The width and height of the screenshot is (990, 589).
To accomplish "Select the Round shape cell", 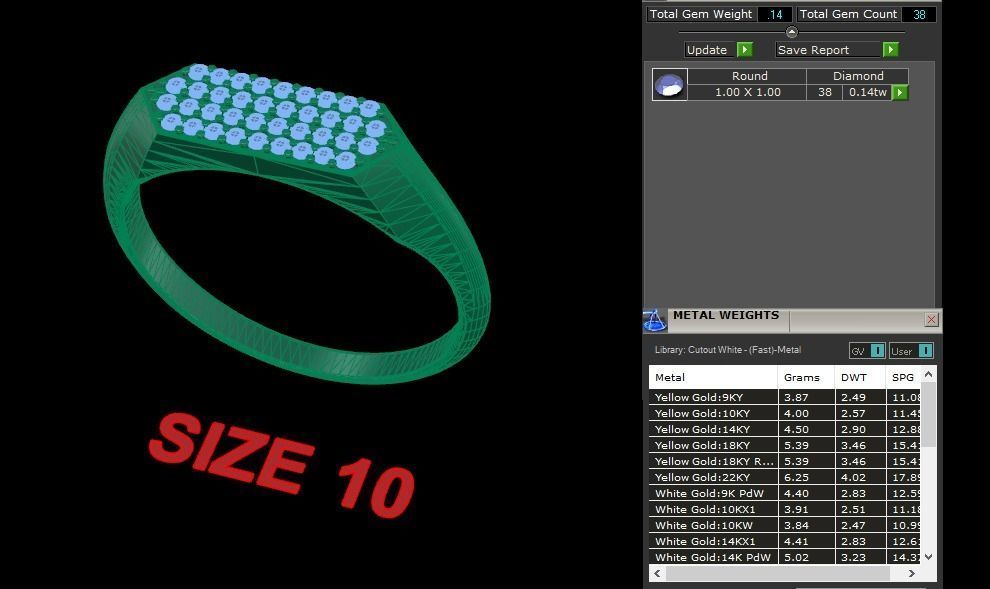I will (747, 76).
